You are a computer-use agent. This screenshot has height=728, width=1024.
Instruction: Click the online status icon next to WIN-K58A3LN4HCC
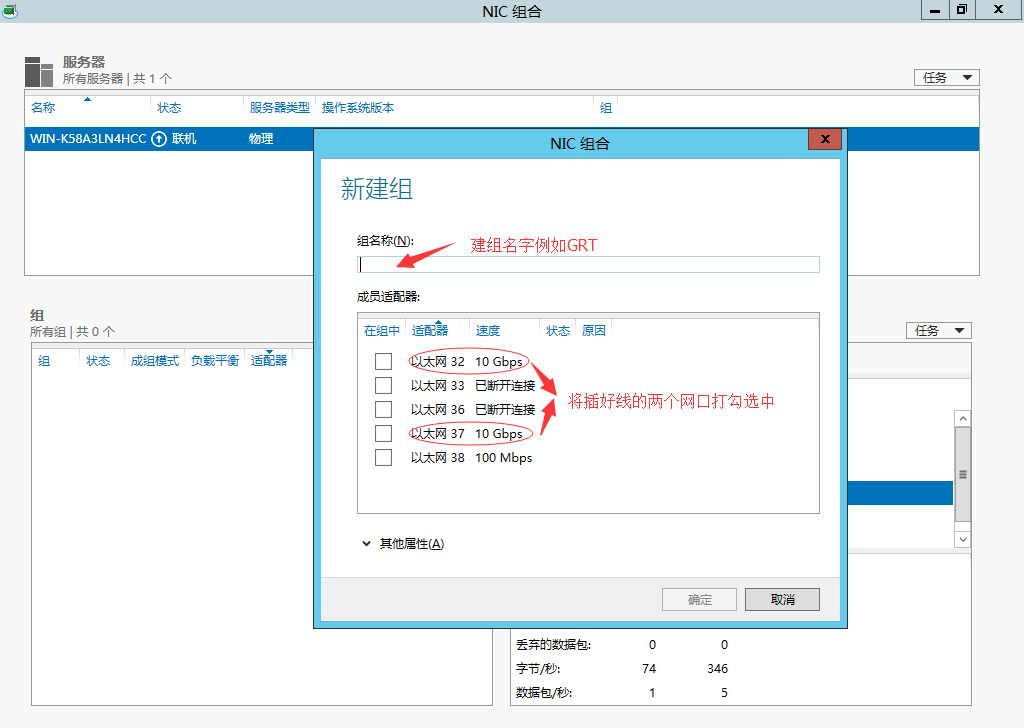[x=159, y=139]
